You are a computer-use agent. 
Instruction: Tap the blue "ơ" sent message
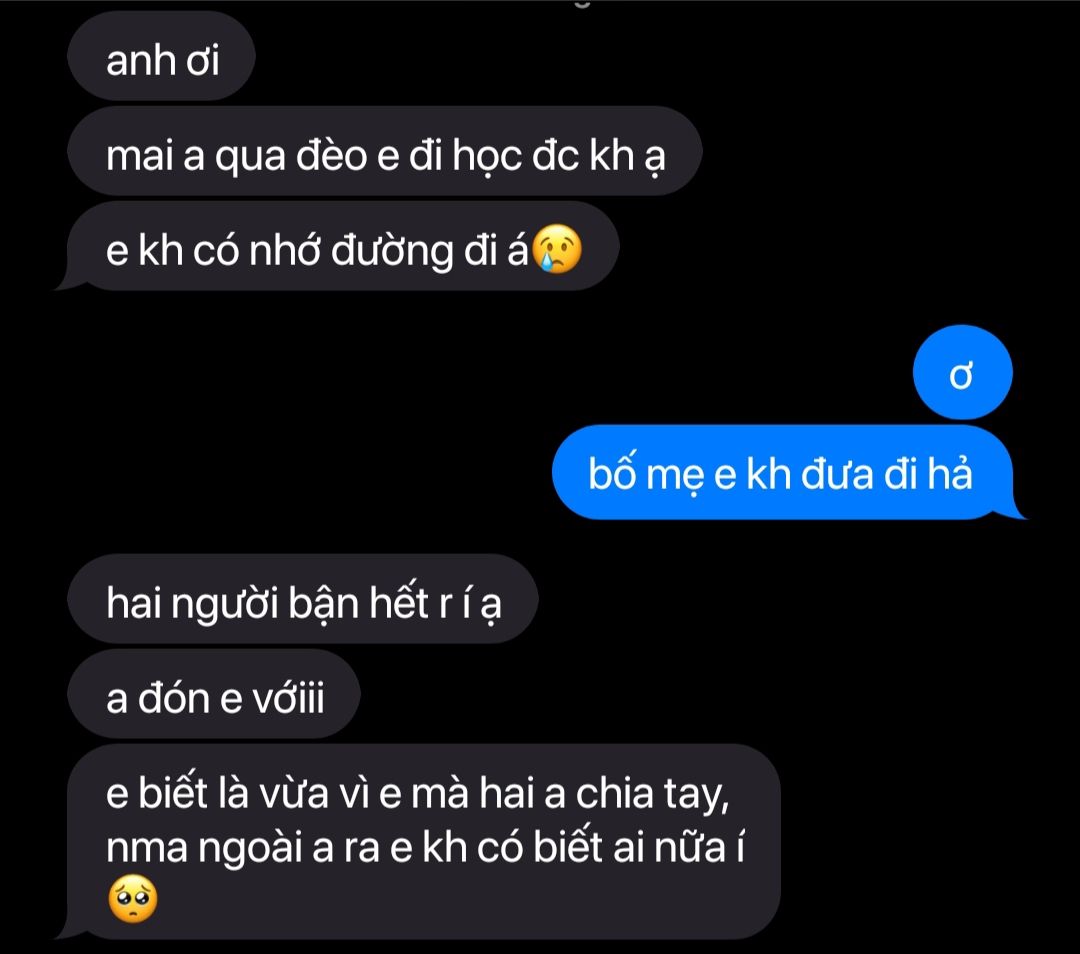[x=962, y=373]
